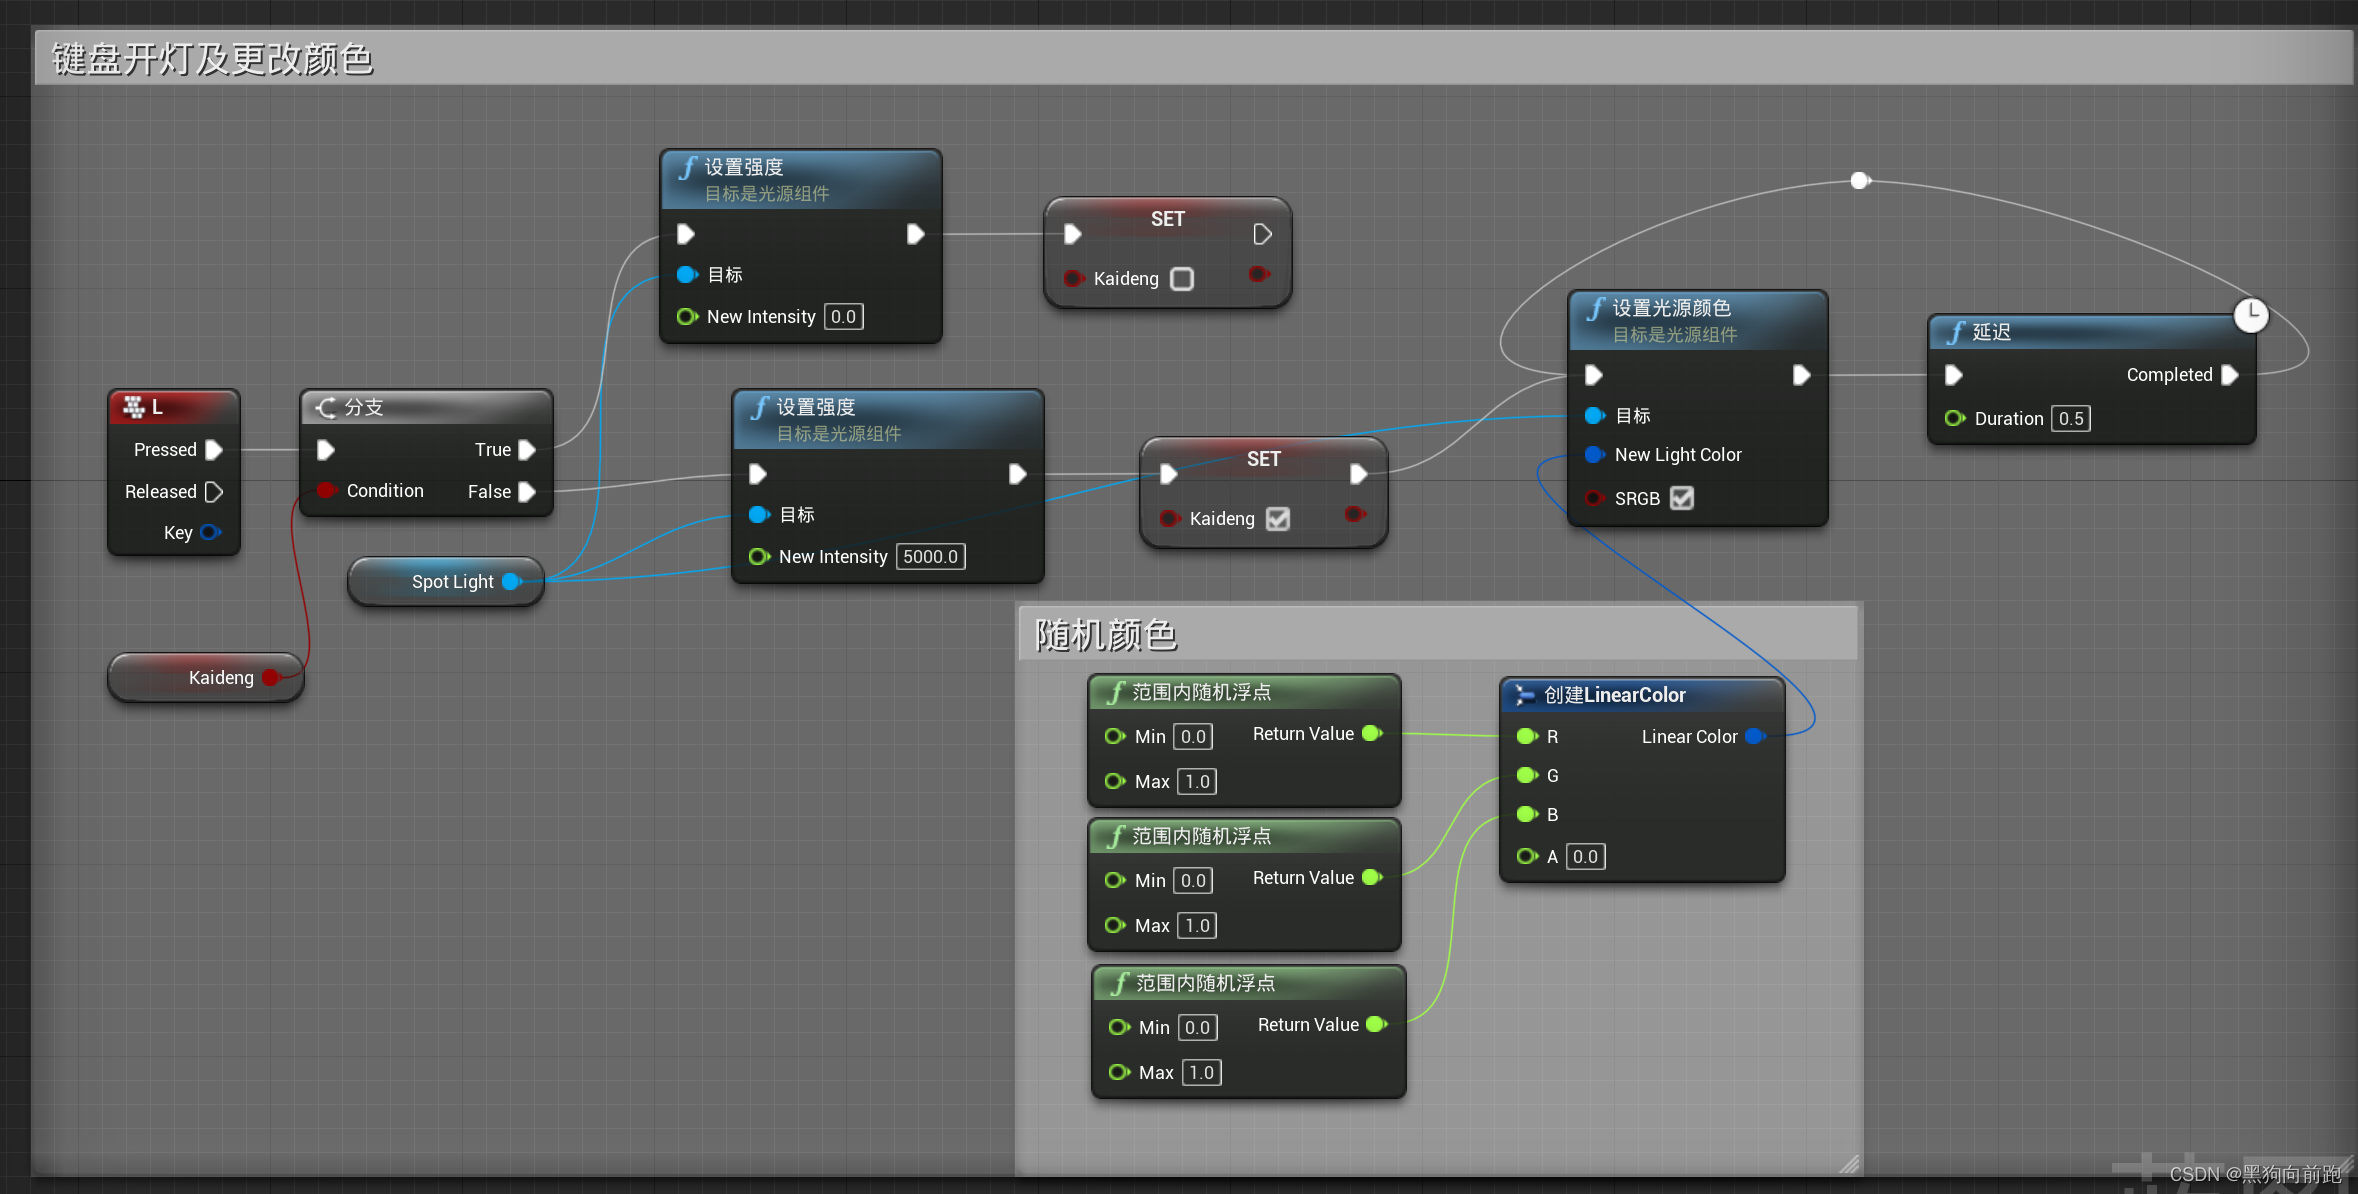This screenshot has height=1194, width=2358.
Task: Click the Delay node clock icon
Action: pyautogui.click(x=2250, y=314)
